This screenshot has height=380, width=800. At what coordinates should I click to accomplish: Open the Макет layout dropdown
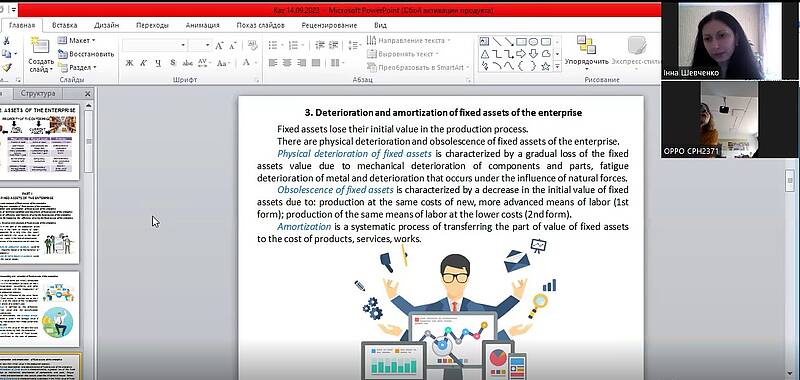(77, 40)
